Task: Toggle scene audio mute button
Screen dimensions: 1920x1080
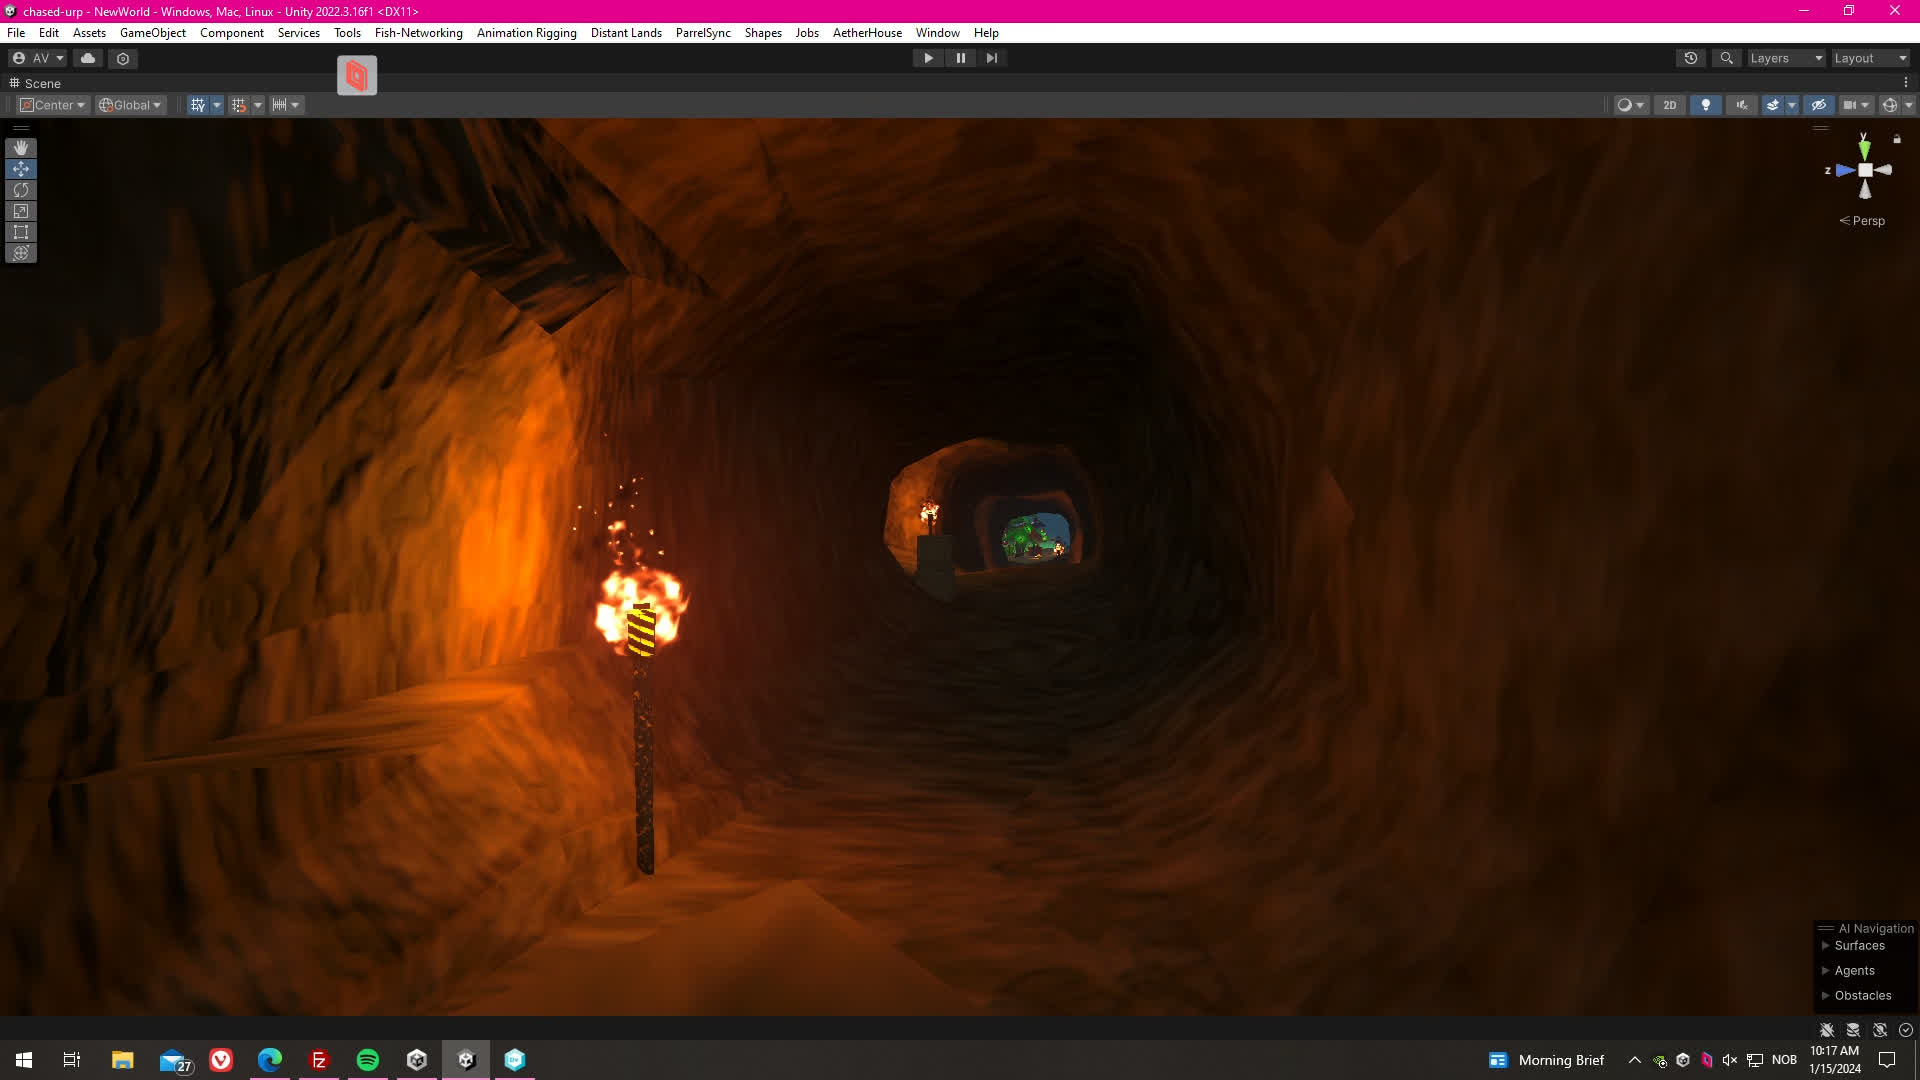Action: click(1742, 105)
